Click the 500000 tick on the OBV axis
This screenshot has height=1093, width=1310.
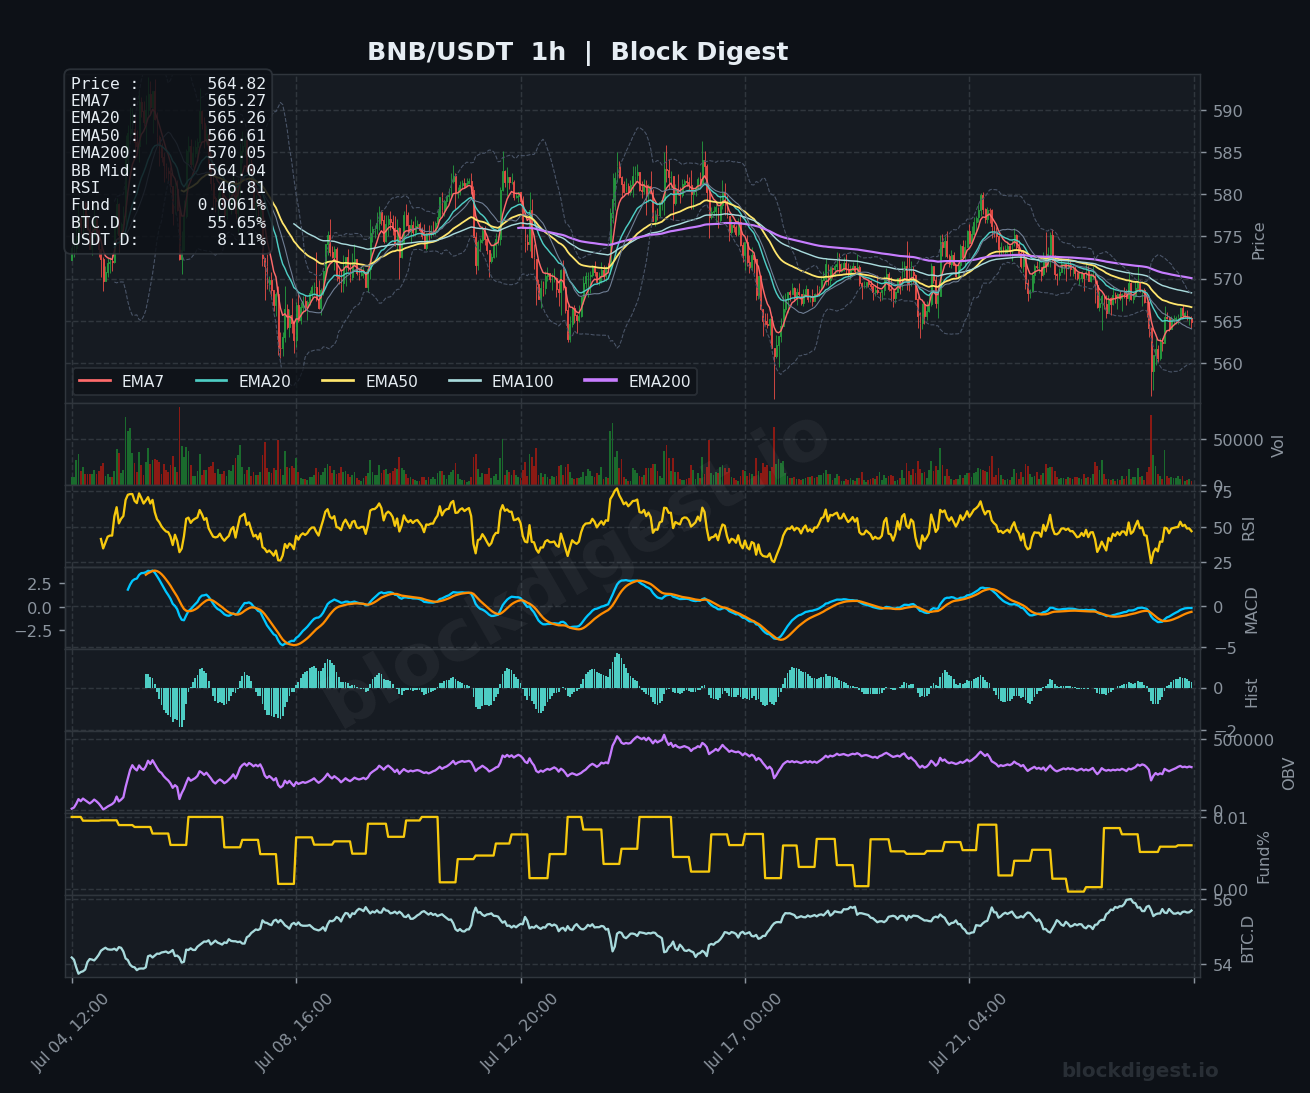coord(1242,740)
